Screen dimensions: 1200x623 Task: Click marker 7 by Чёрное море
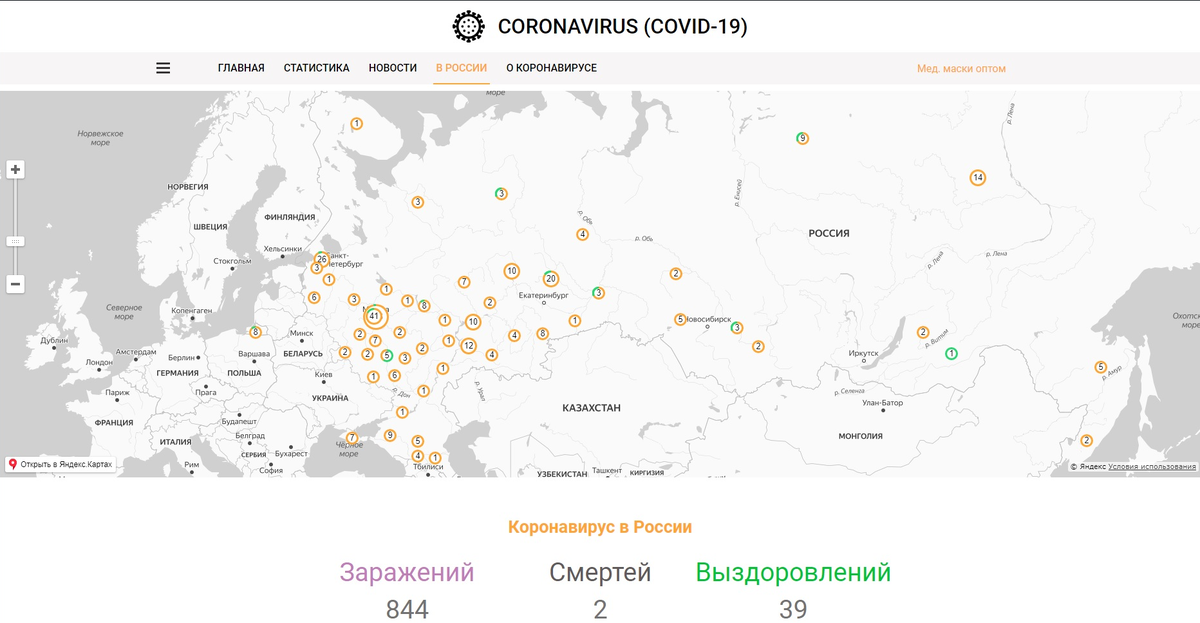[352, 437]
